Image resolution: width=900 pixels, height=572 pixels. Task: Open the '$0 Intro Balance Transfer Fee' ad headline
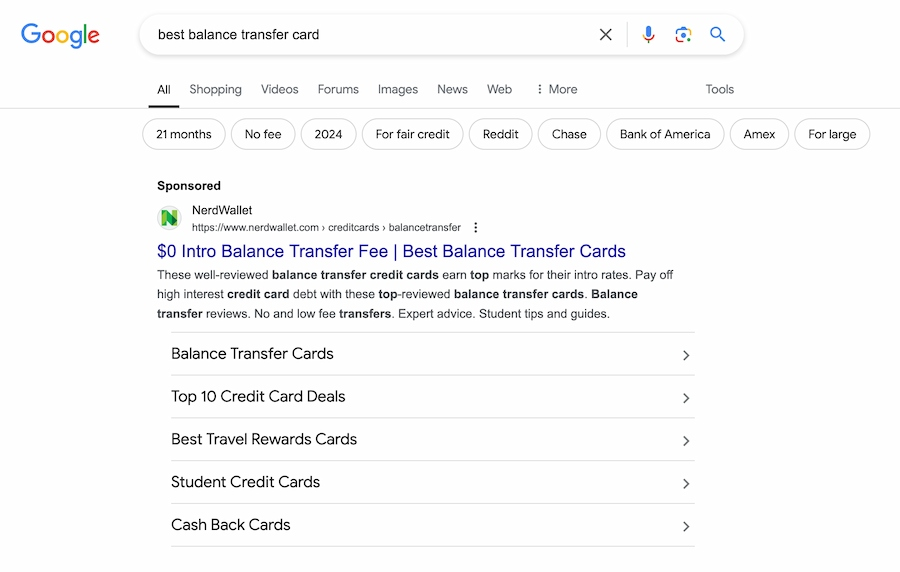coord(391,251)
